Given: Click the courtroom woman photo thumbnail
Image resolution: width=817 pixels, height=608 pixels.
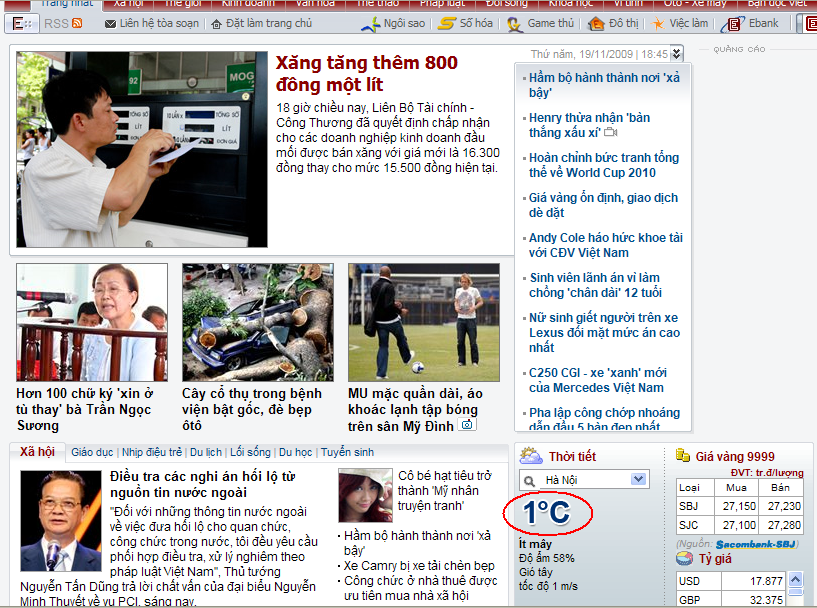Looking at the screenshot, I should (x=92, y=322).
